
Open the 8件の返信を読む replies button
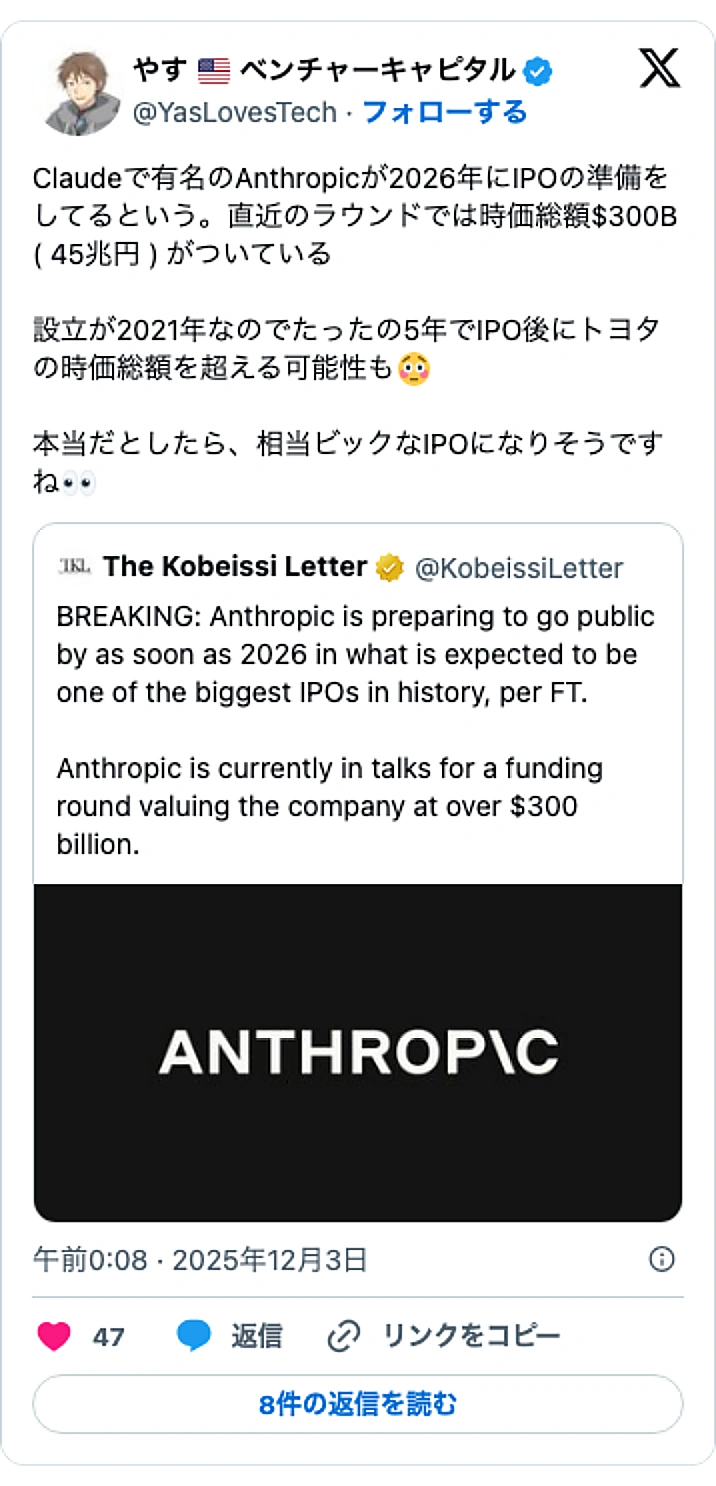(x=357, y=1404)
